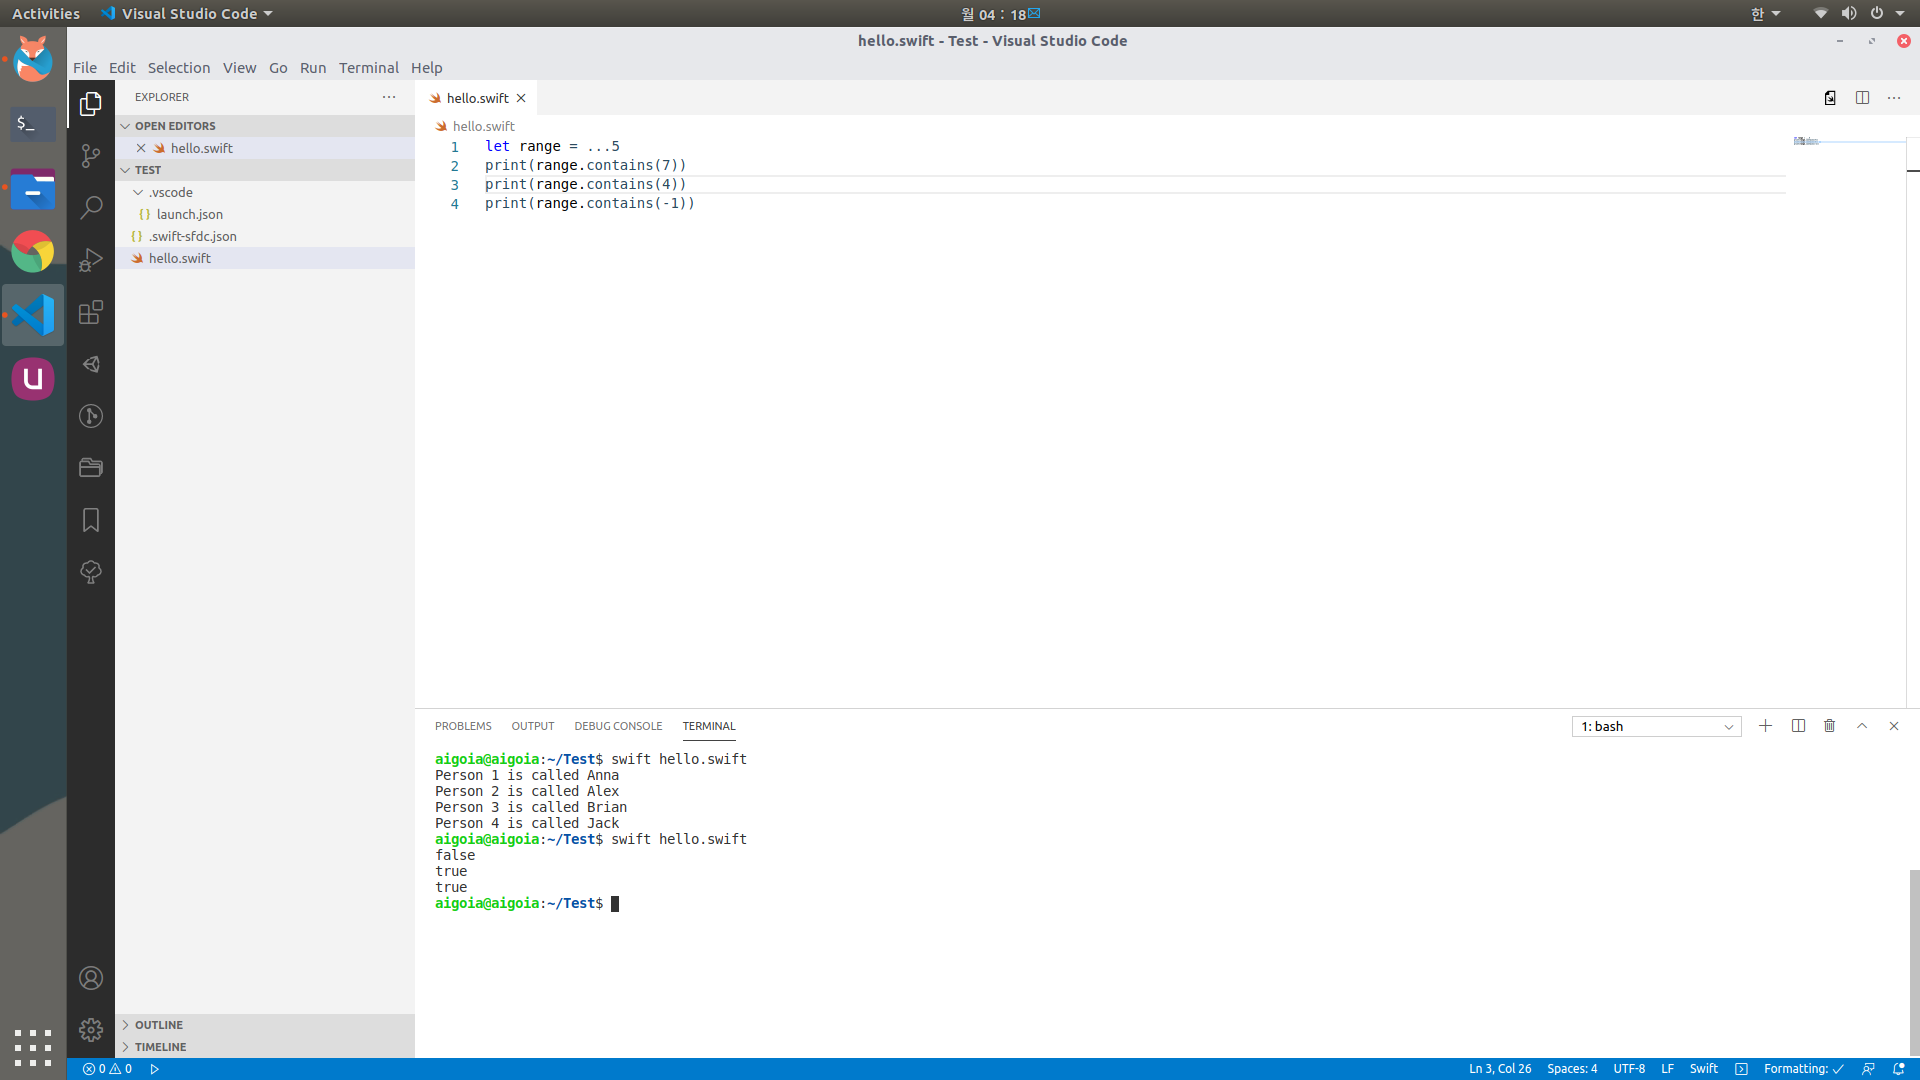
Task: Add a new terminal with plus icon
Action: tap(1765, 726)
